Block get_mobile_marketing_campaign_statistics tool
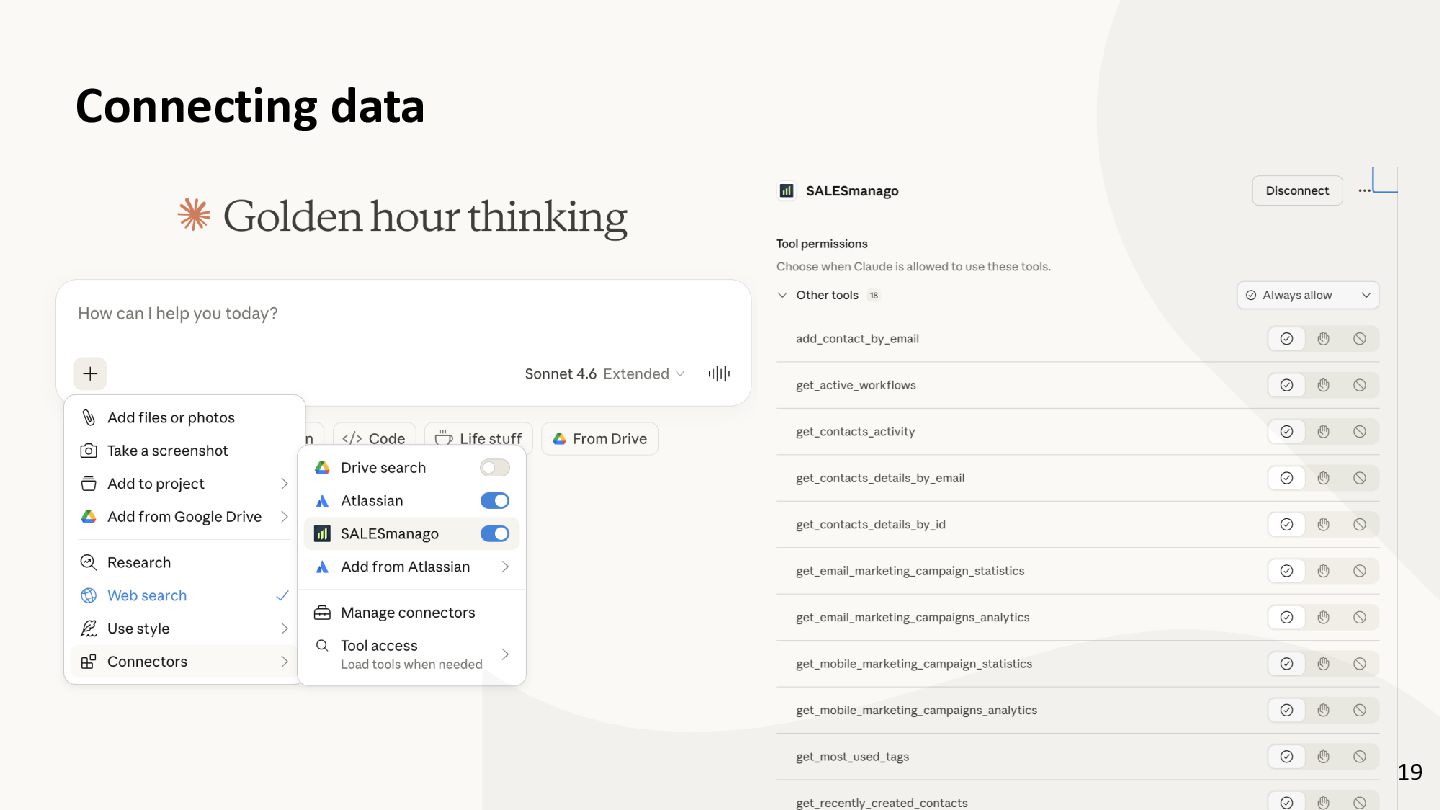Image resolution: width=1440 pixels, height=810 pixels. point(1360,664)
